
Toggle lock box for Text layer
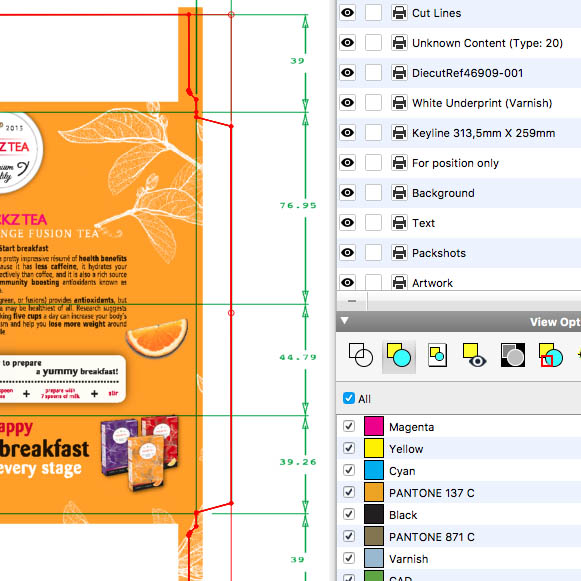click(x=373, y=223)
